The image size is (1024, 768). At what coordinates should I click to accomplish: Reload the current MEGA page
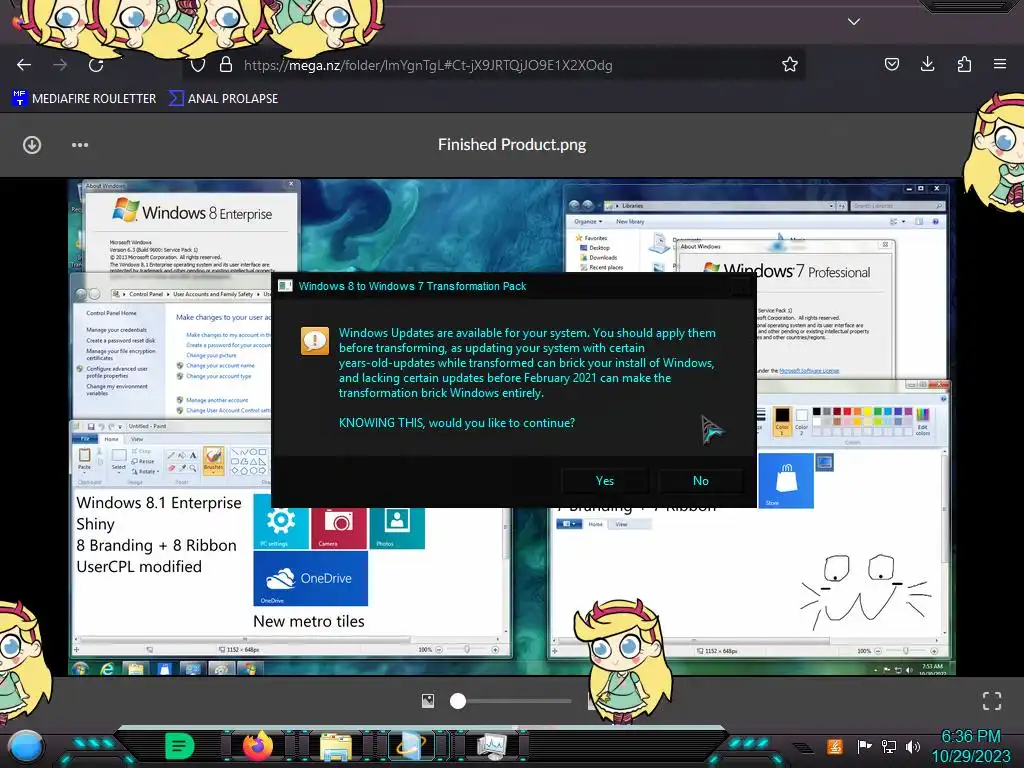pos(96,65)
